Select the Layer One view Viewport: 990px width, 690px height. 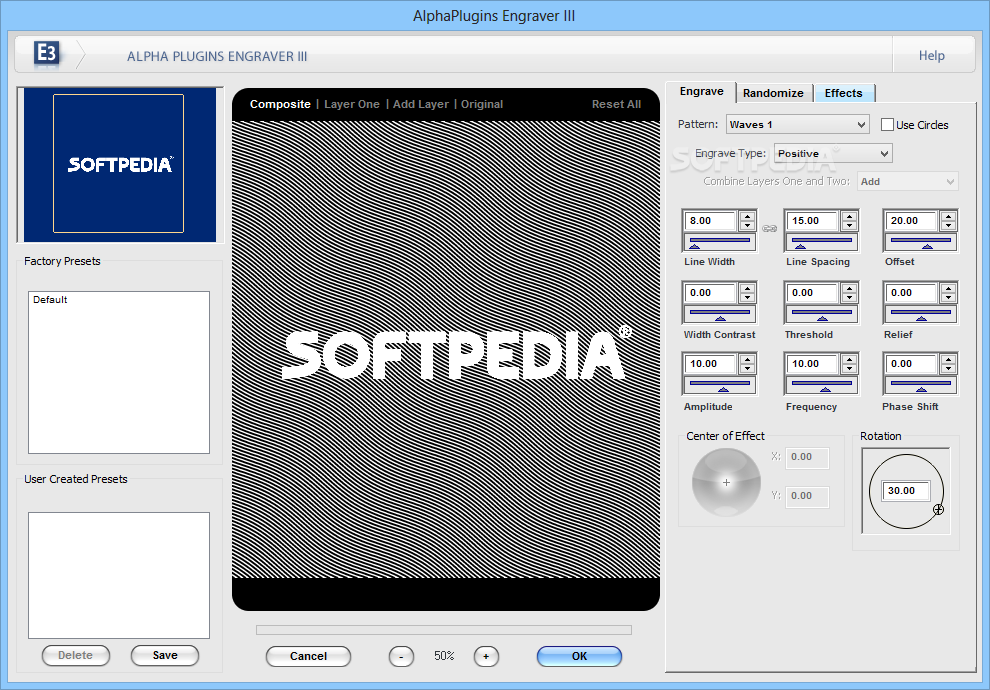coord(352,104)
